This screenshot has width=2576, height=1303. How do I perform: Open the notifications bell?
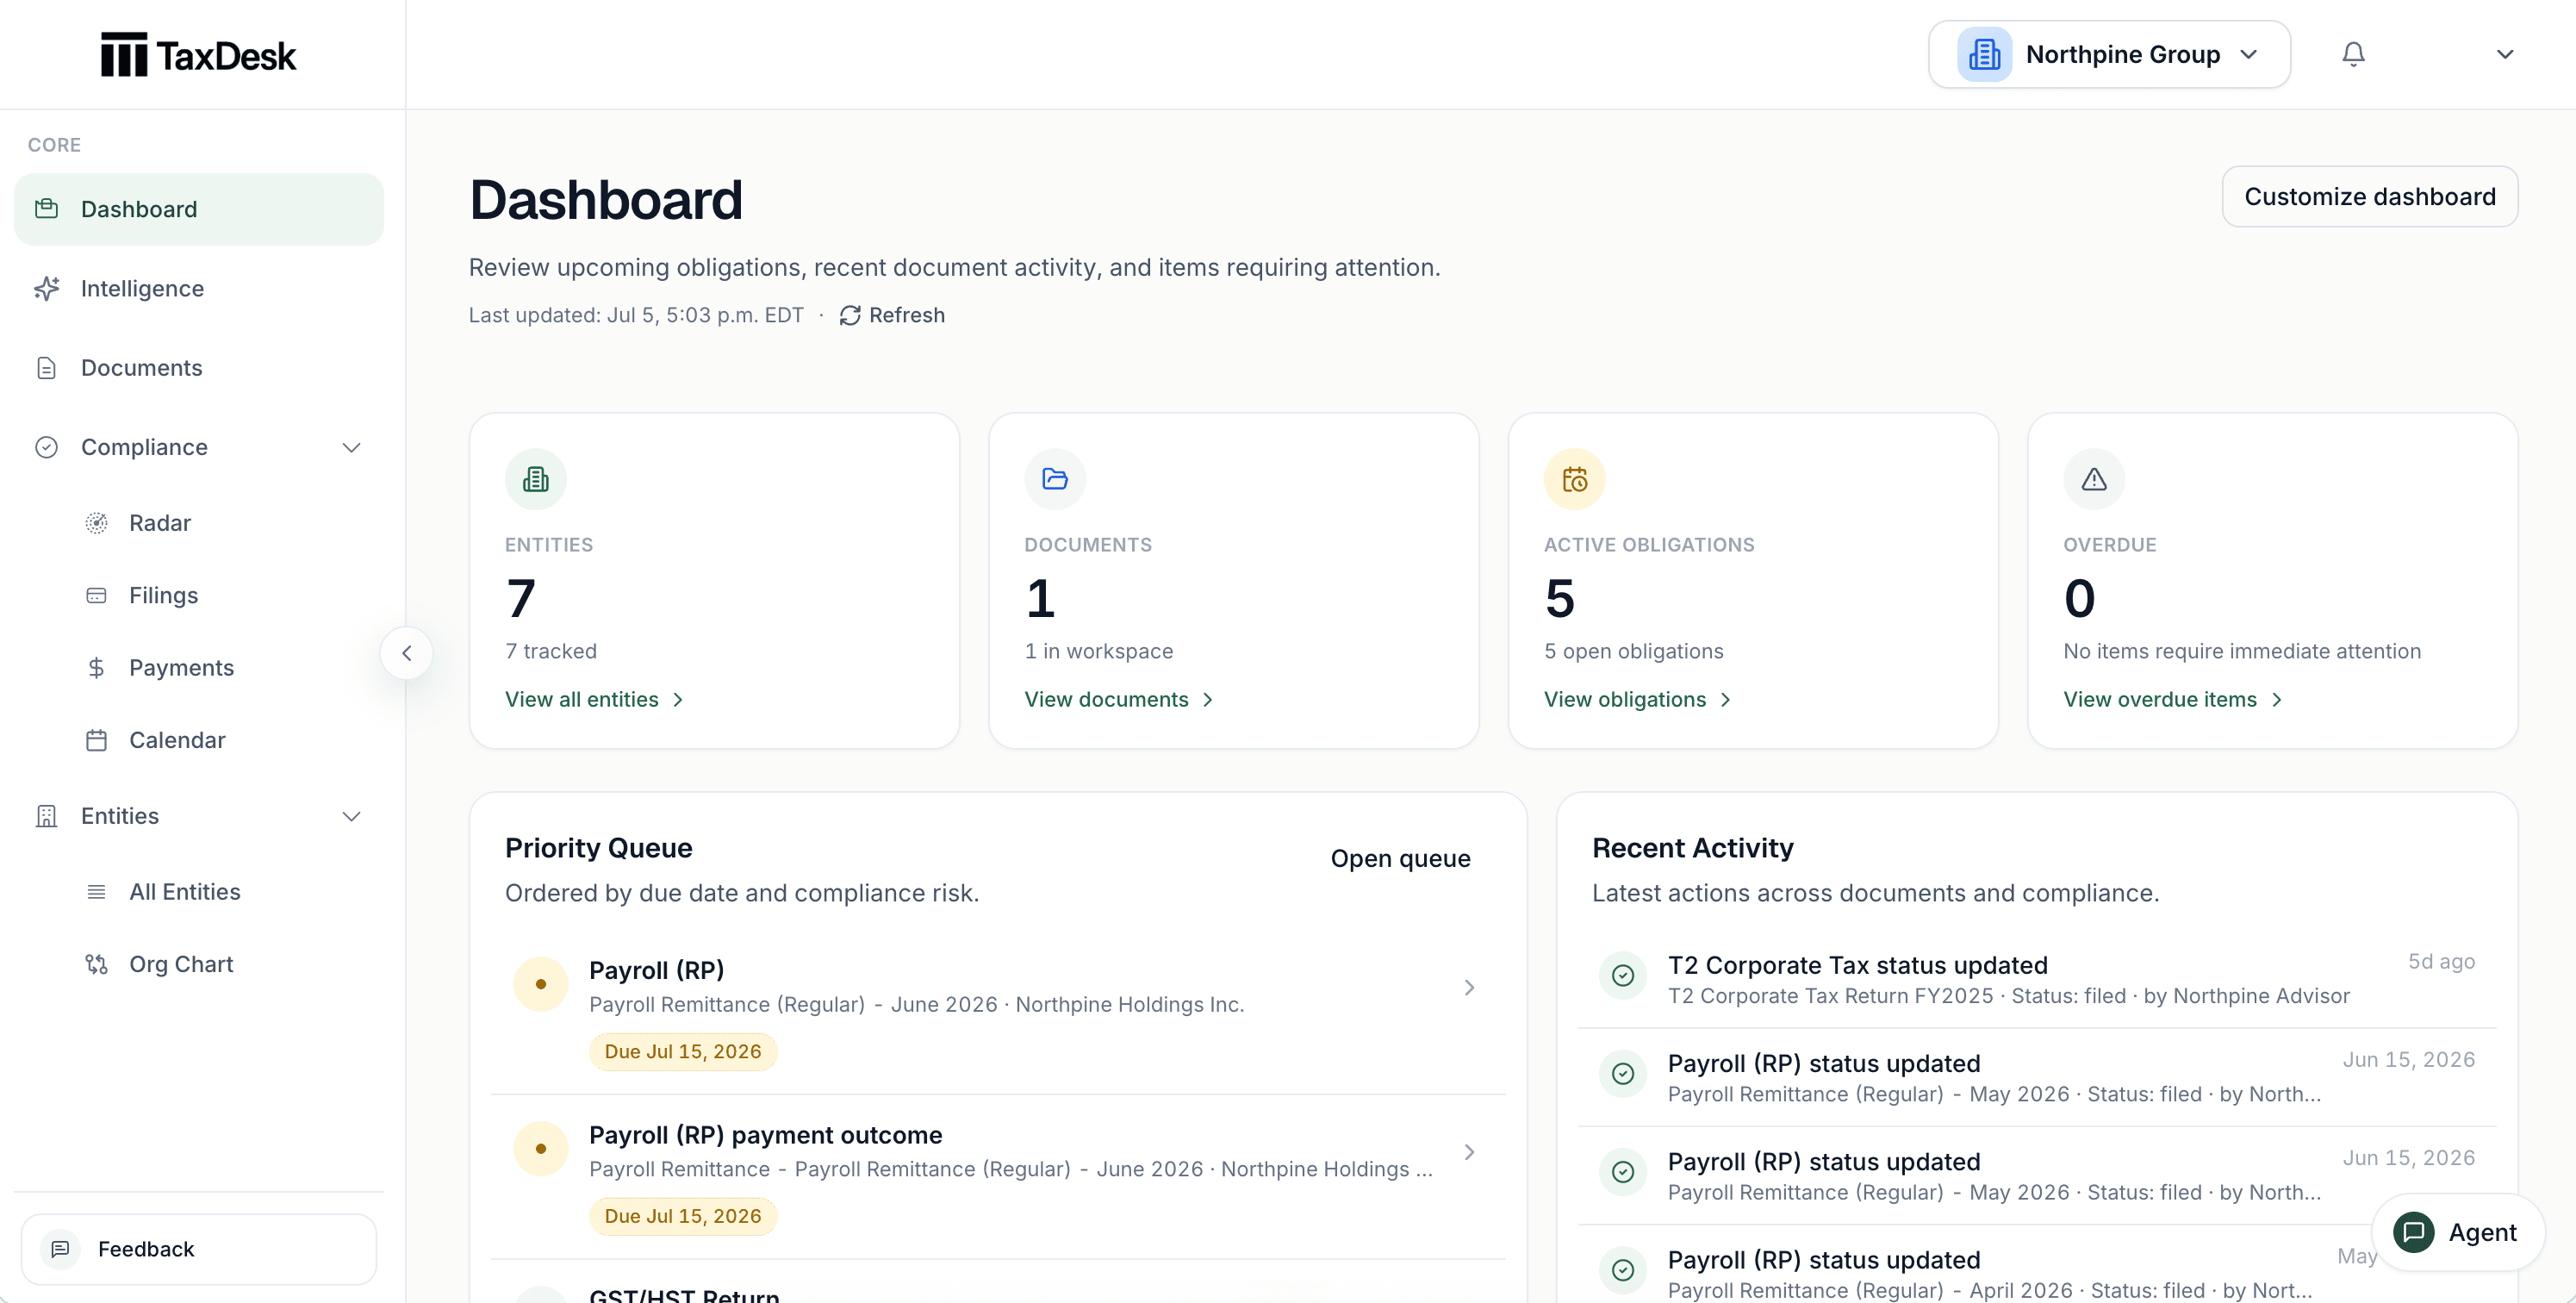[x=2353, y=54]
